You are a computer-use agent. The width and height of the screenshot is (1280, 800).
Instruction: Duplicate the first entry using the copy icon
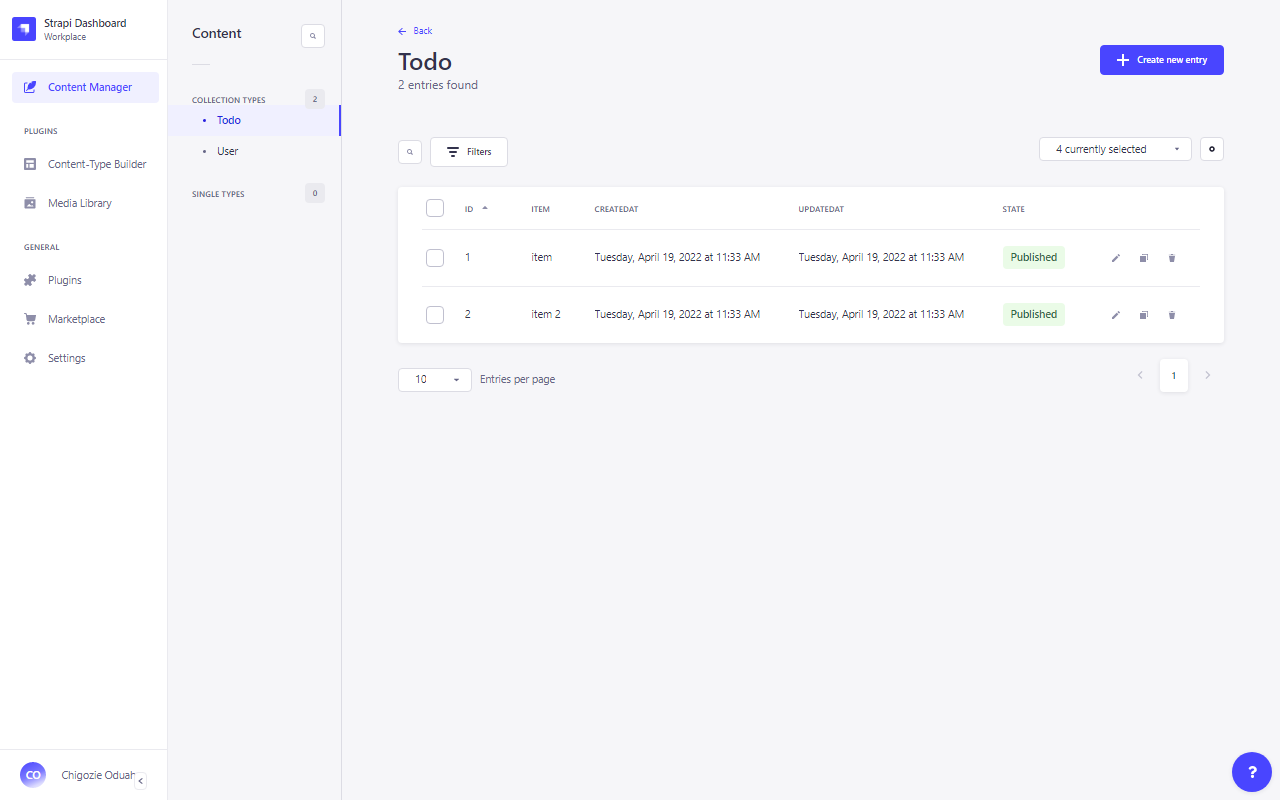click(x=1144, y=258)
